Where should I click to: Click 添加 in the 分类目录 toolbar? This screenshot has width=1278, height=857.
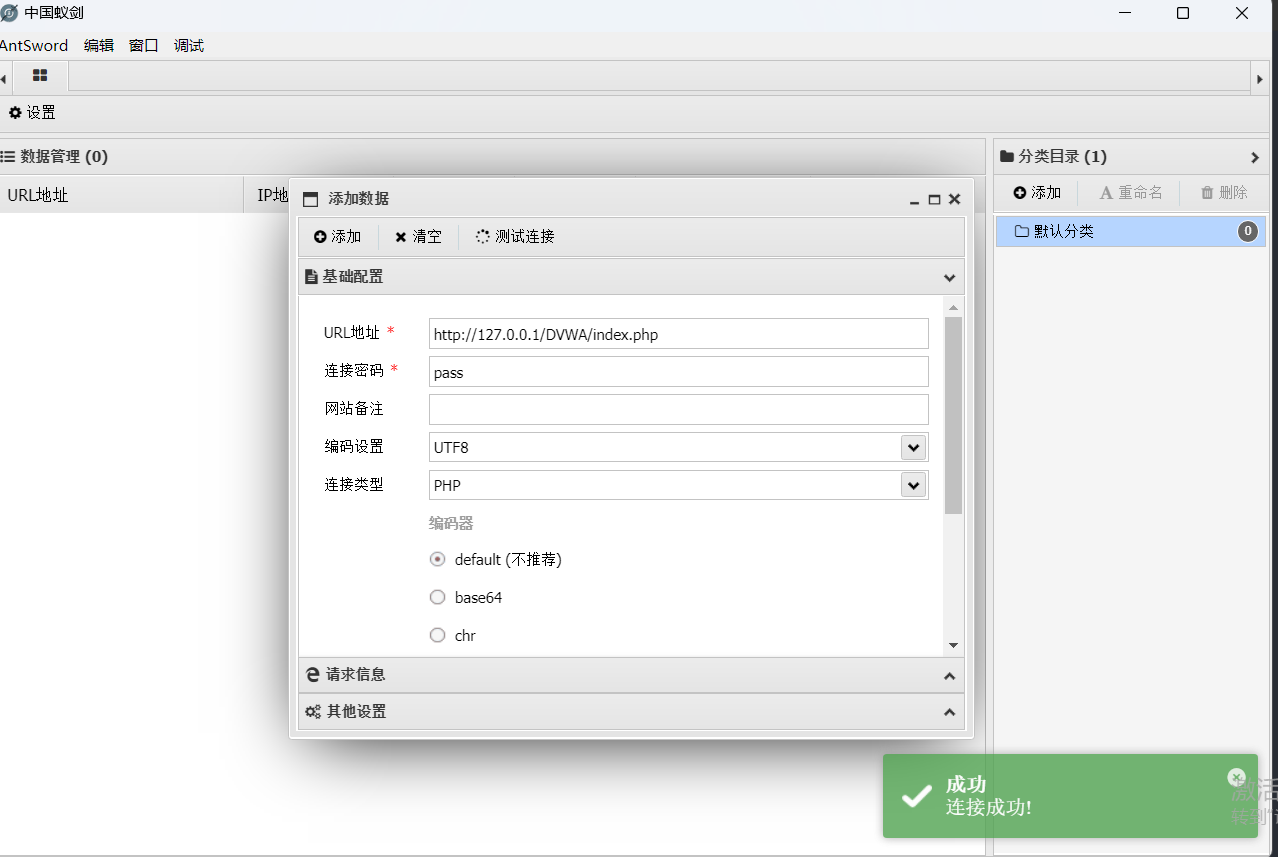tap(1037, 192)
